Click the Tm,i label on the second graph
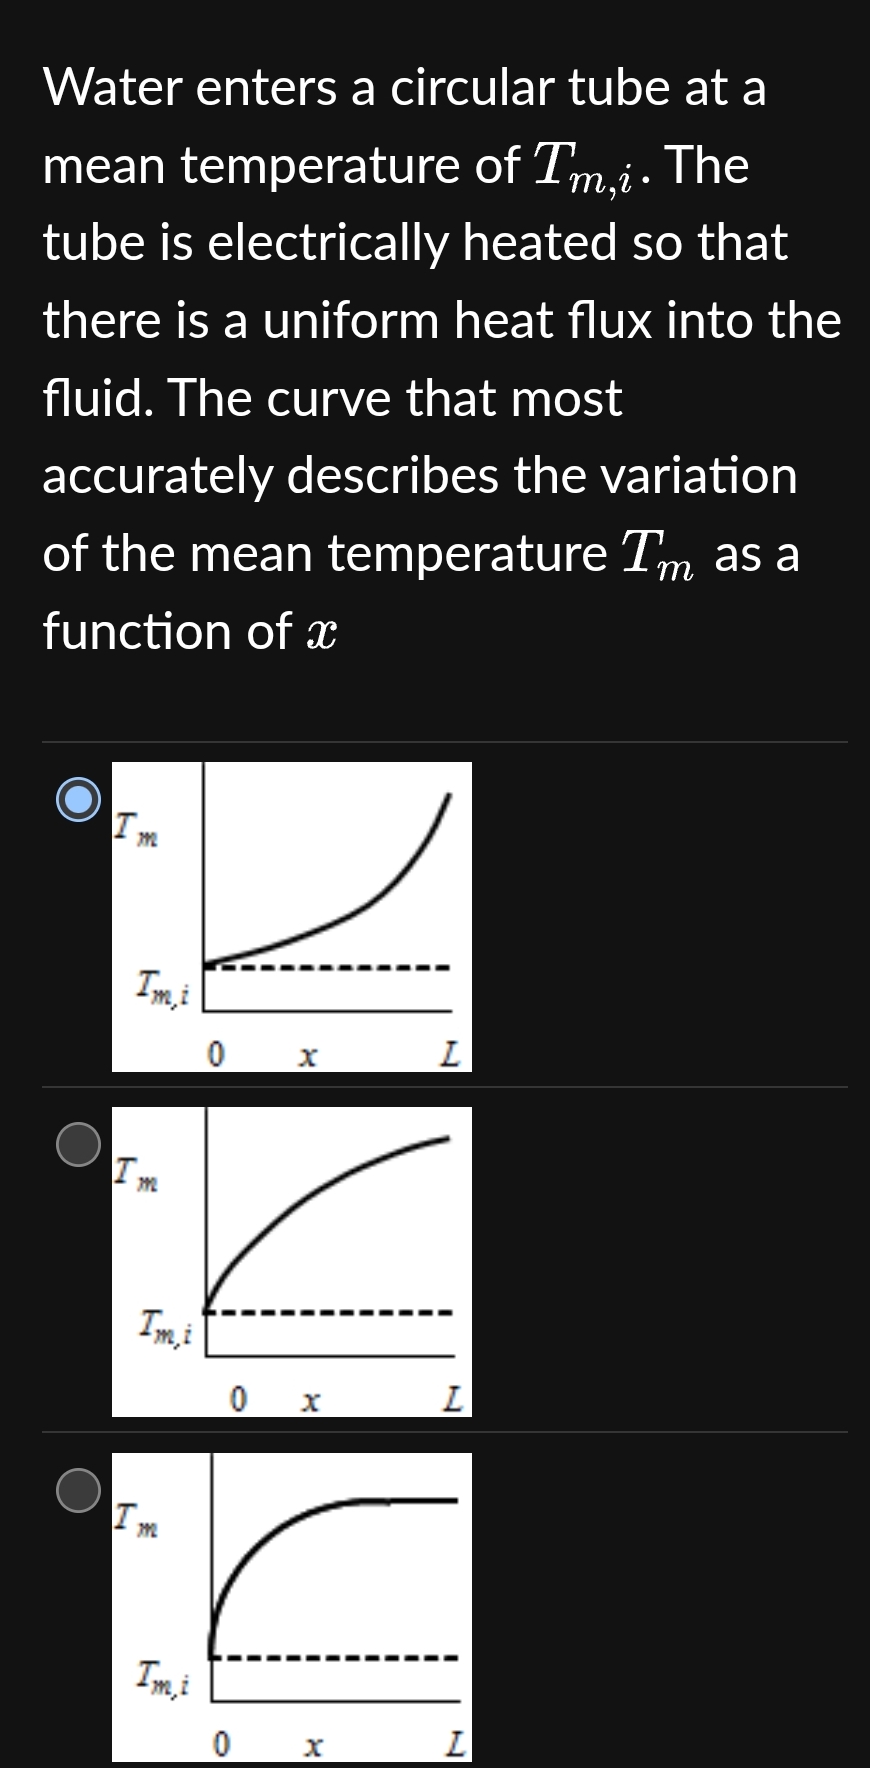Viewport: 870px width, 1768px height. (165, 1328)
